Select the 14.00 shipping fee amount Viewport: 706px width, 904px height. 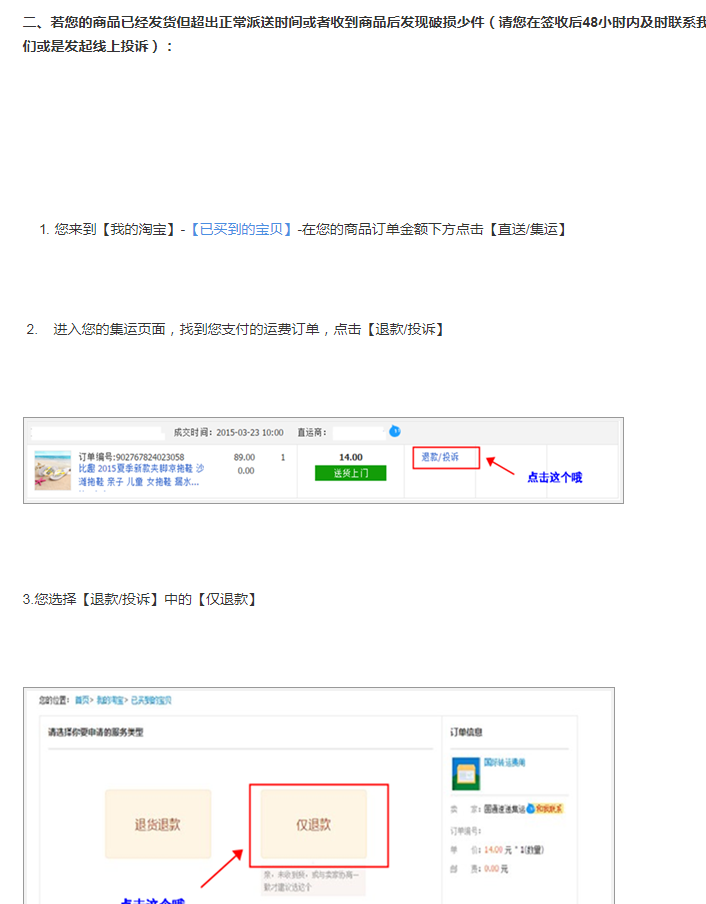351,457
